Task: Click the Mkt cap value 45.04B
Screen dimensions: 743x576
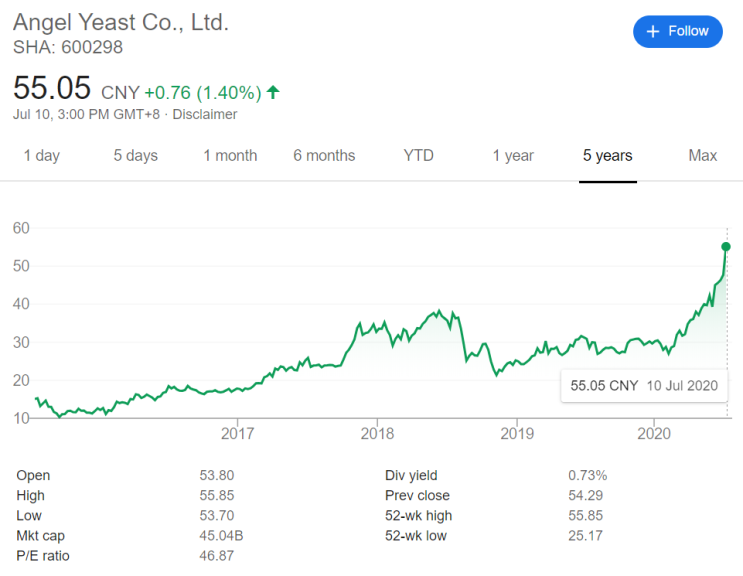Action: click(221, 535)
